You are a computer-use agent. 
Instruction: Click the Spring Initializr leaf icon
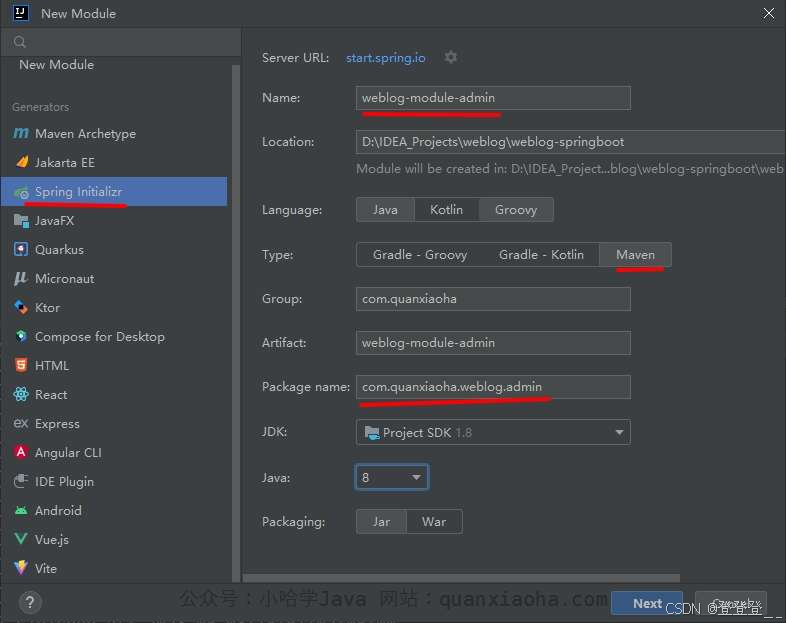tap(21, 192)
